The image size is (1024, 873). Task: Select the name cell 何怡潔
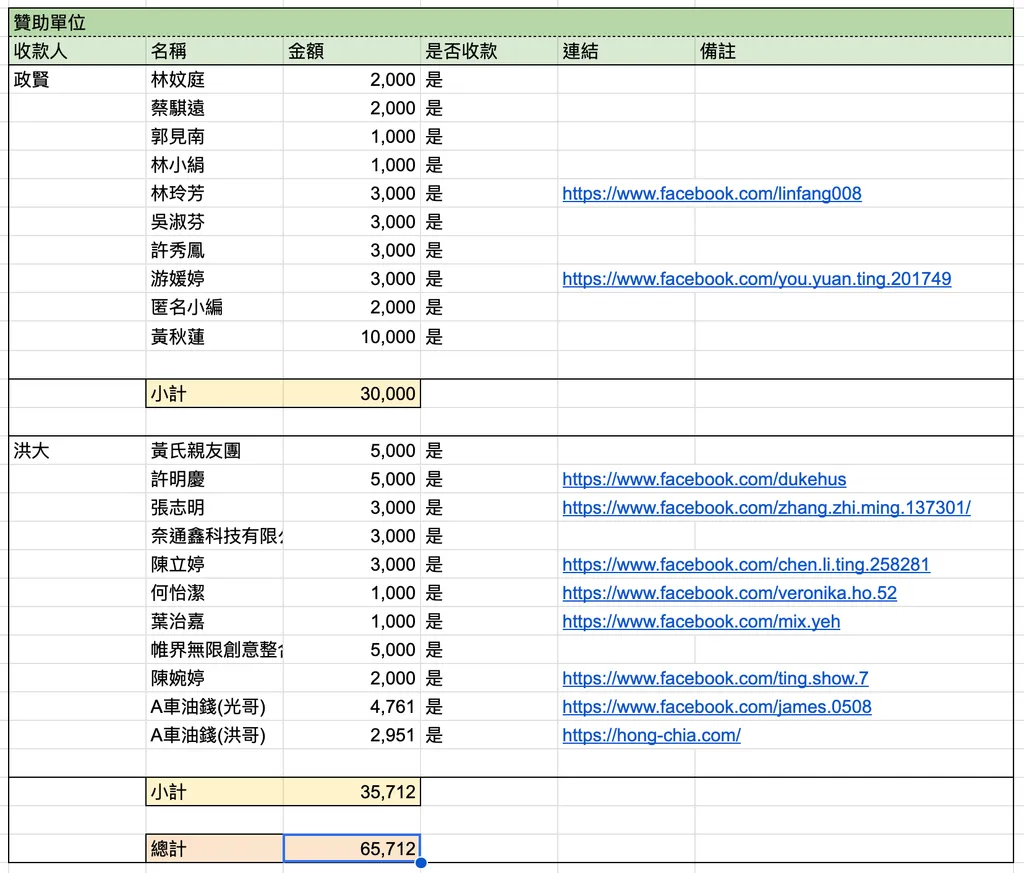[214, 593]
